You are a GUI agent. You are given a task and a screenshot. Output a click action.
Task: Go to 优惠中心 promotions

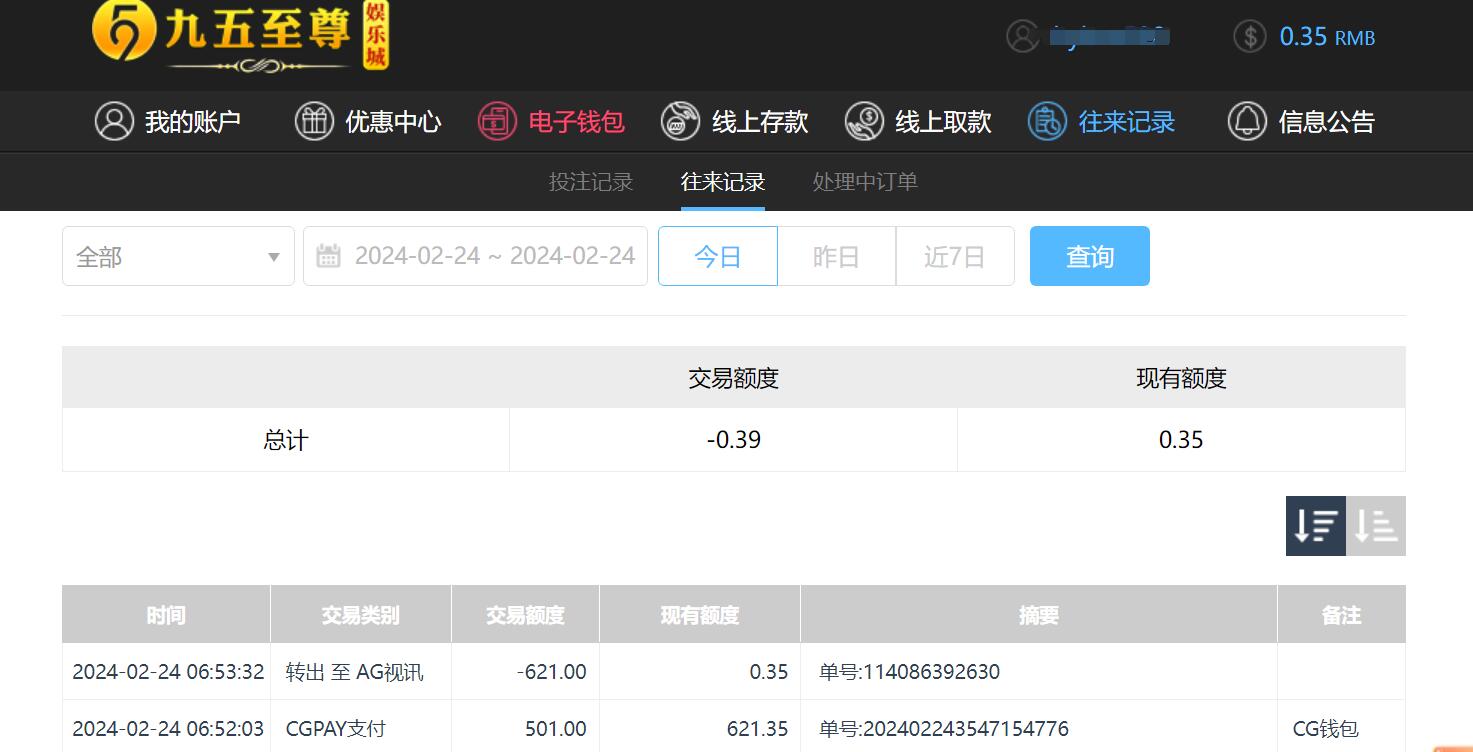tap(368, 122)
